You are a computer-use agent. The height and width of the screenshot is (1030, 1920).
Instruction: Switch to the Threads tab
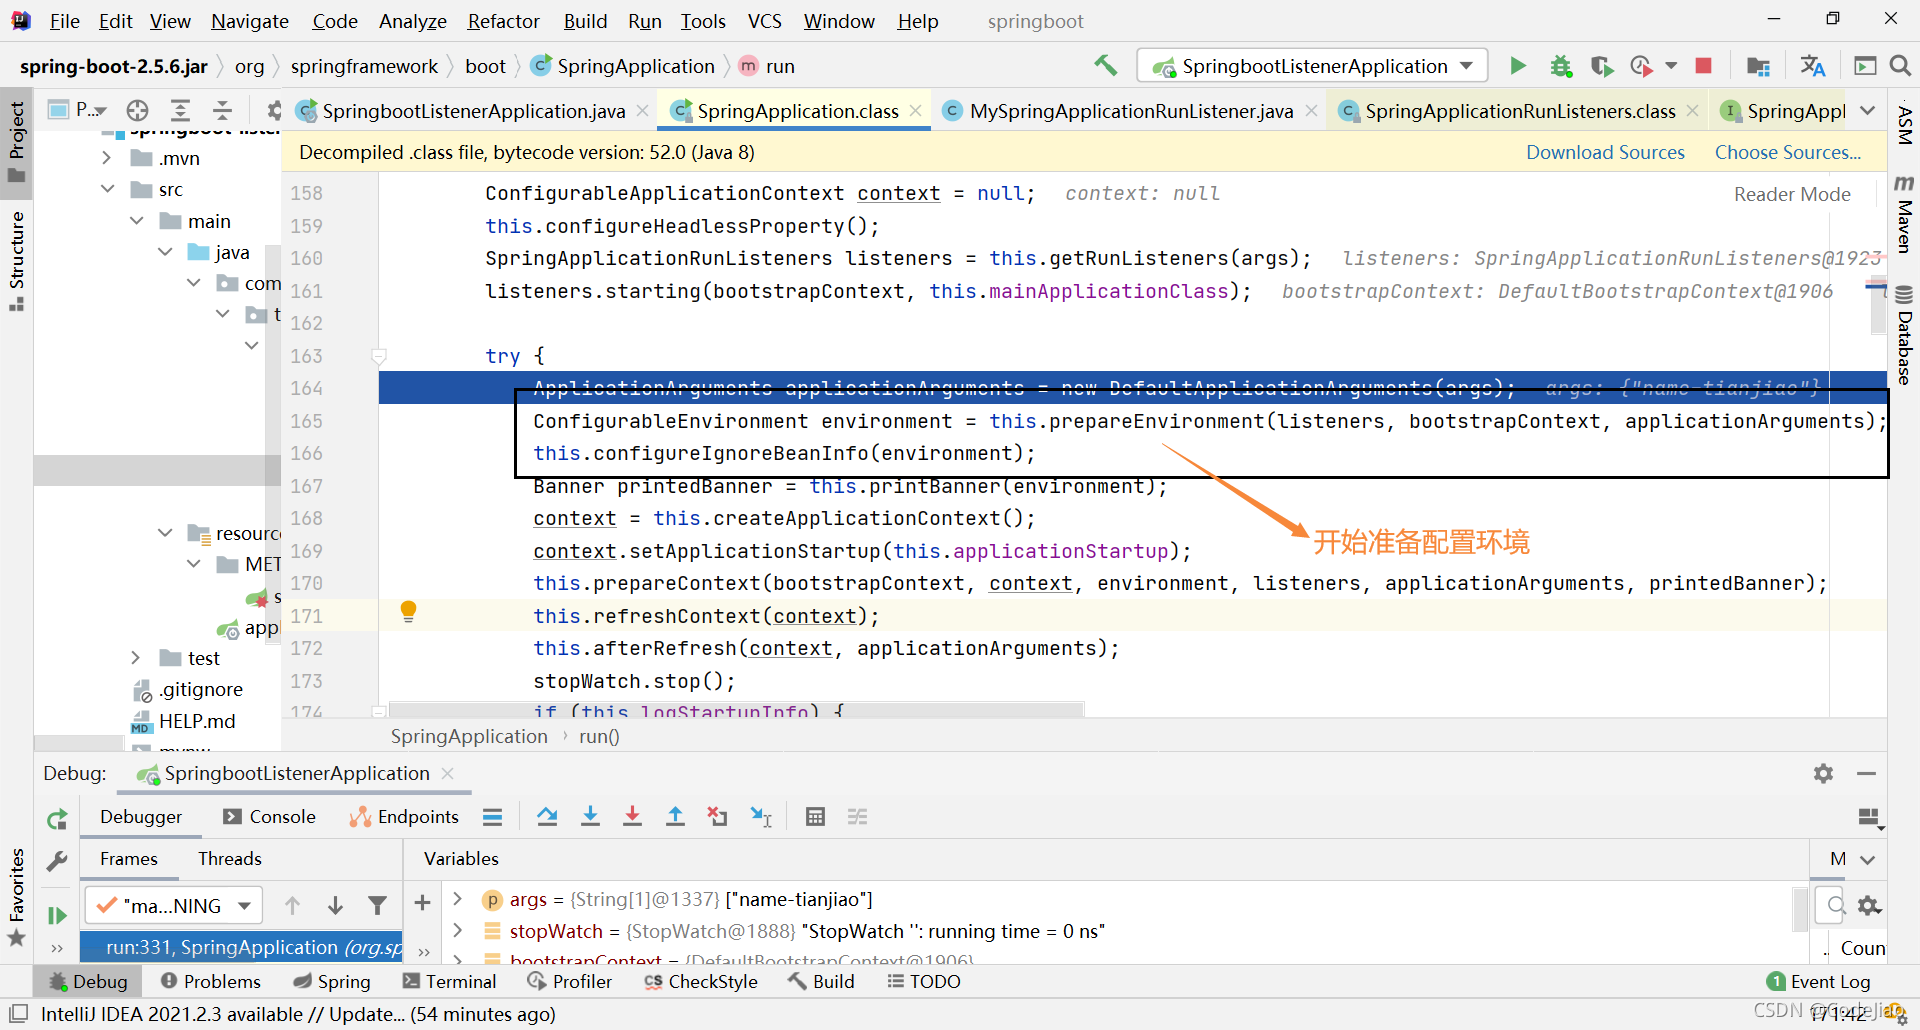coord(229,859)
